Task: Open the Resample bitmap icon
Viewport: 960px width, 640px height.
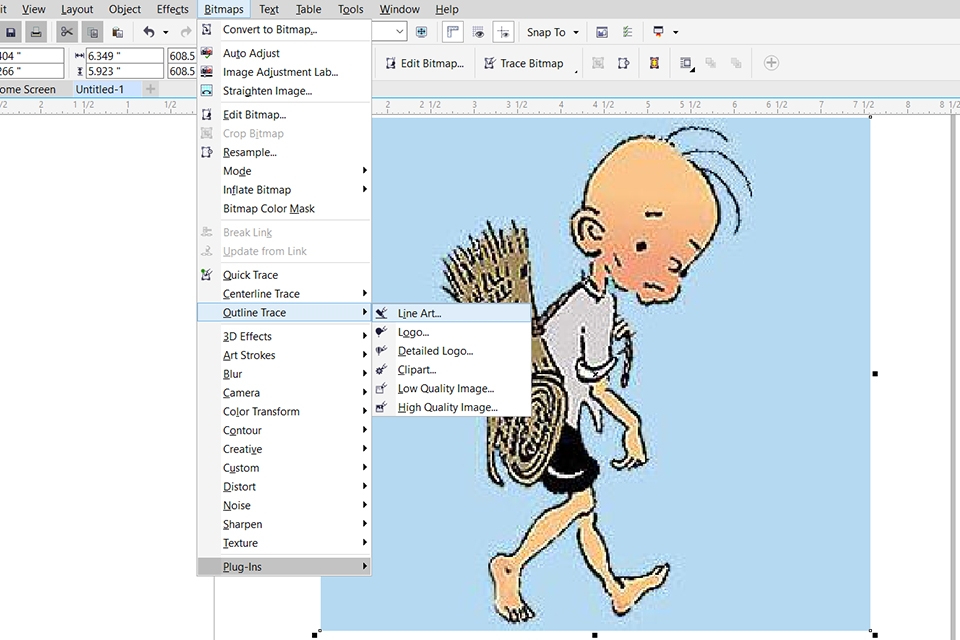Action: tap(207, 152)
